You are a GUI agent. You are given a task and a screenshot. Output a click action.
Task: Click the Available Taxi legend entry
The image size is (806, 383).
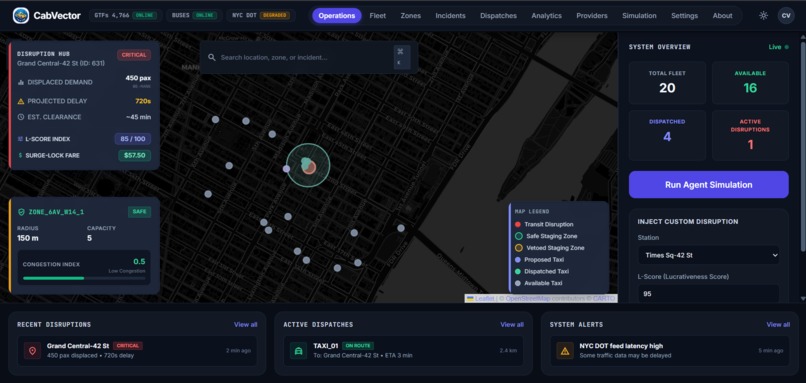coord(538,283)
